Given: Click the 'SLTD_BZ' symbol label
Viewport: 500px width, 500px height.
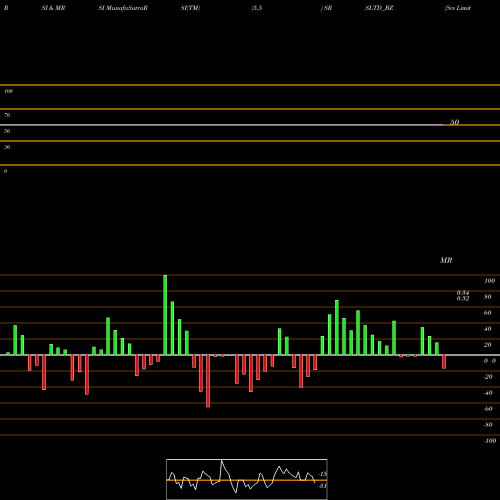Looking at the screenshot, I should tap(379, 8).
